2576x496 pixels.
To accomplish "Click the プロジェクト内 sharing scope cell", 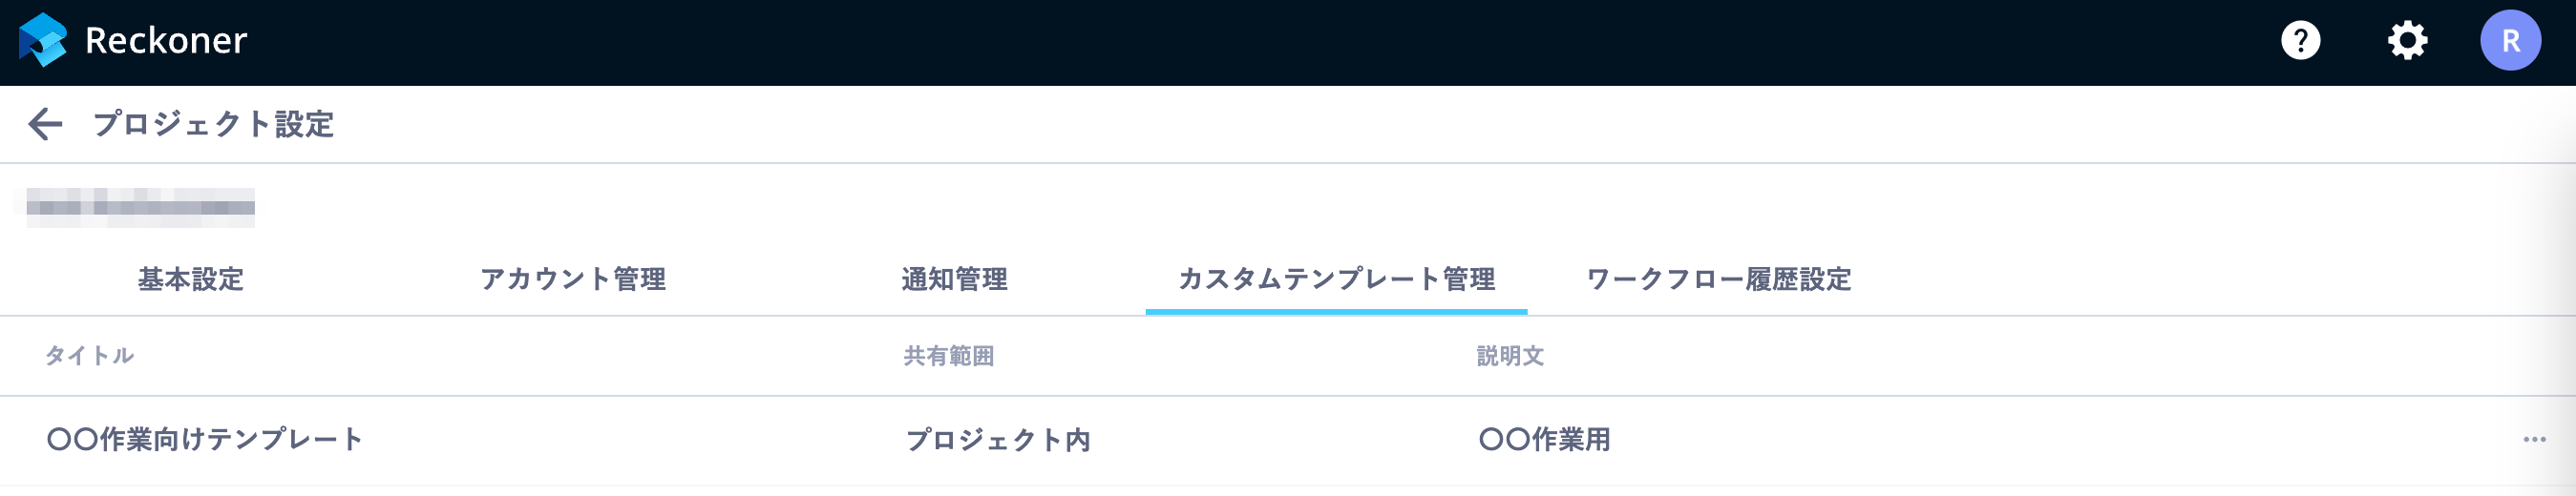I will 997,440.
